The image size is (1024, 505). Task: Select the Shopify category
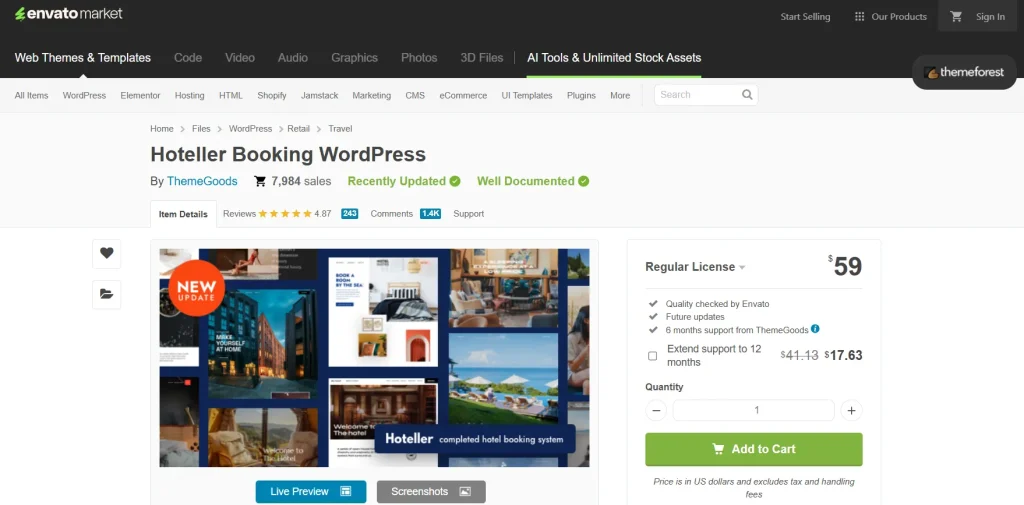coord(272,95)
